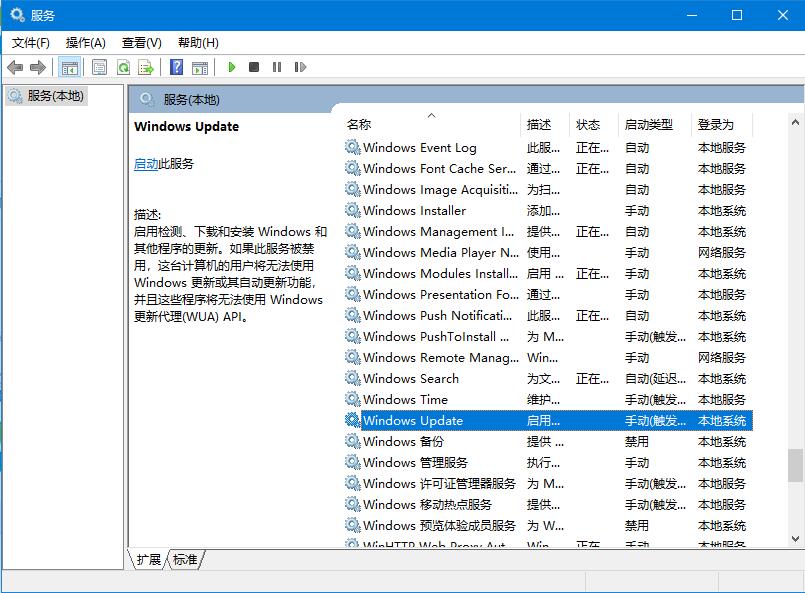Click 网络服务 in Windows Remote Management row

click(721, 357)
